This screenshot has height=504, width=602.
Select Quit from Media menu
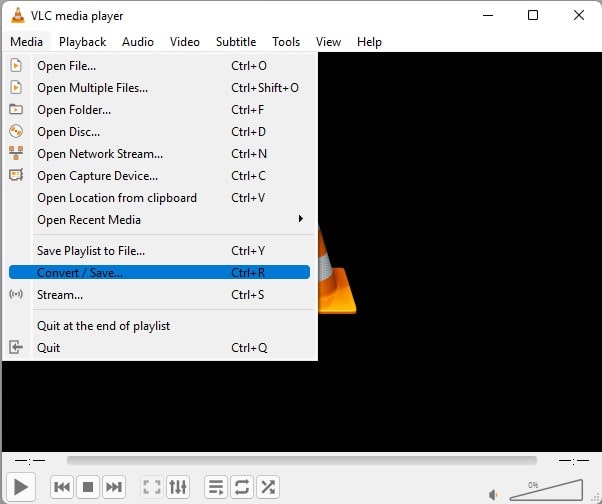click(x=49, y=348)
